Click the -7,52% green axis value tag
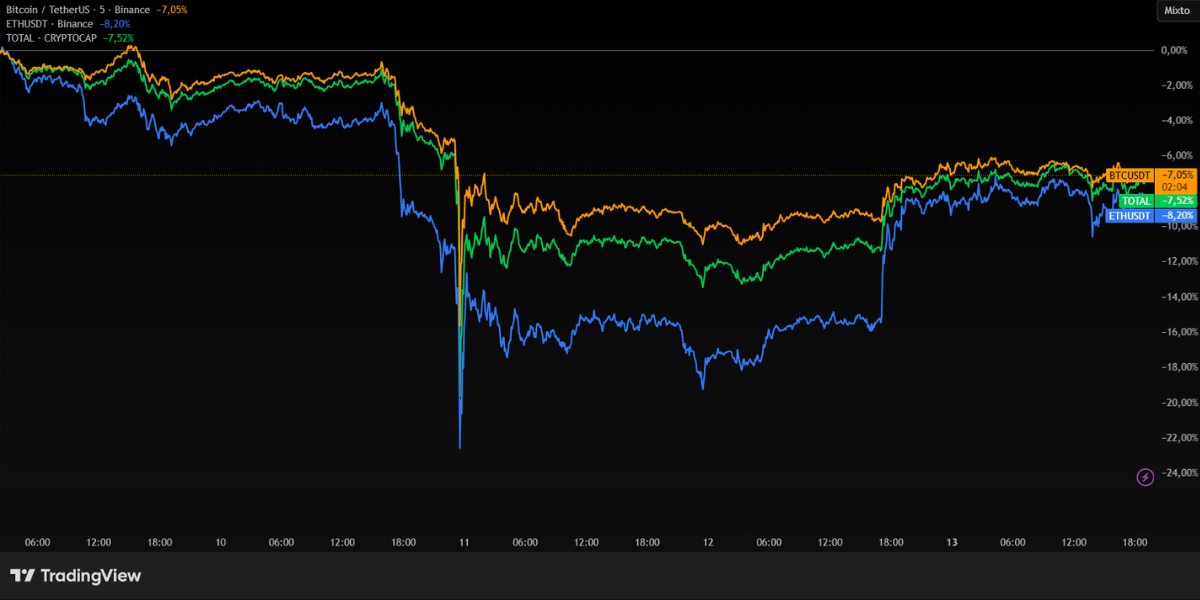This screenshot has height=600, width=1200. (x=1175, y=201)
